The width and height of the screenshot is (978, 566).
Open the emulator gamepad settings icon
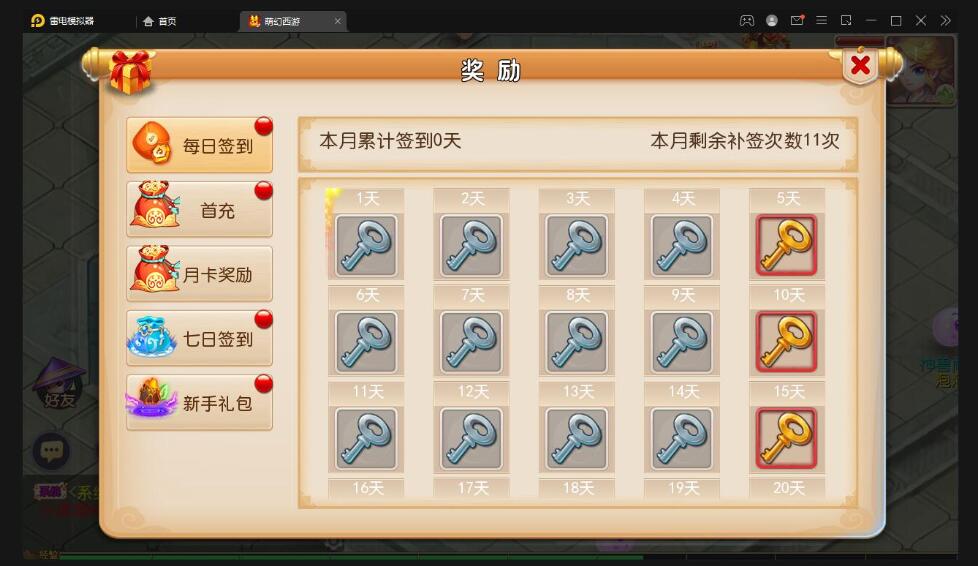(747, 21)
